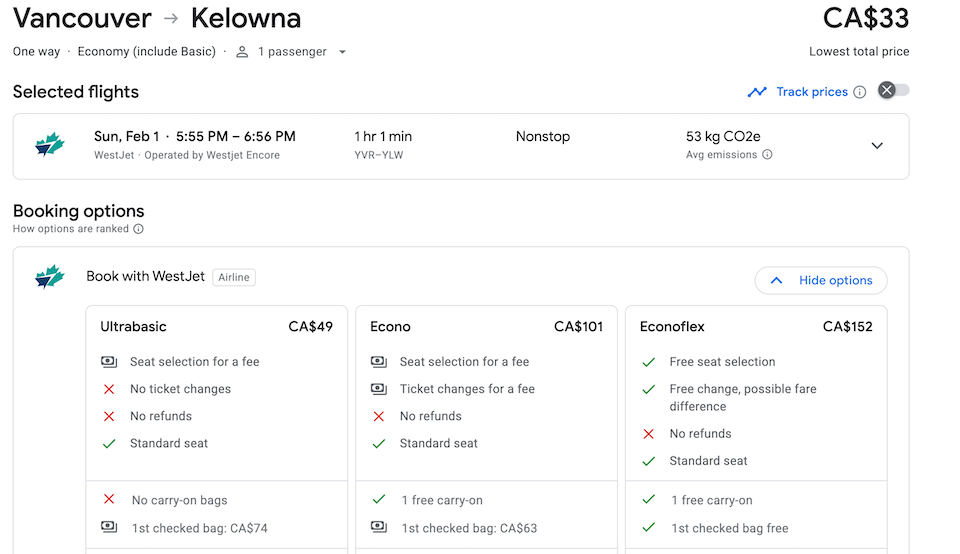Click the Econo ticket changes fee icon

pos(379,389)
